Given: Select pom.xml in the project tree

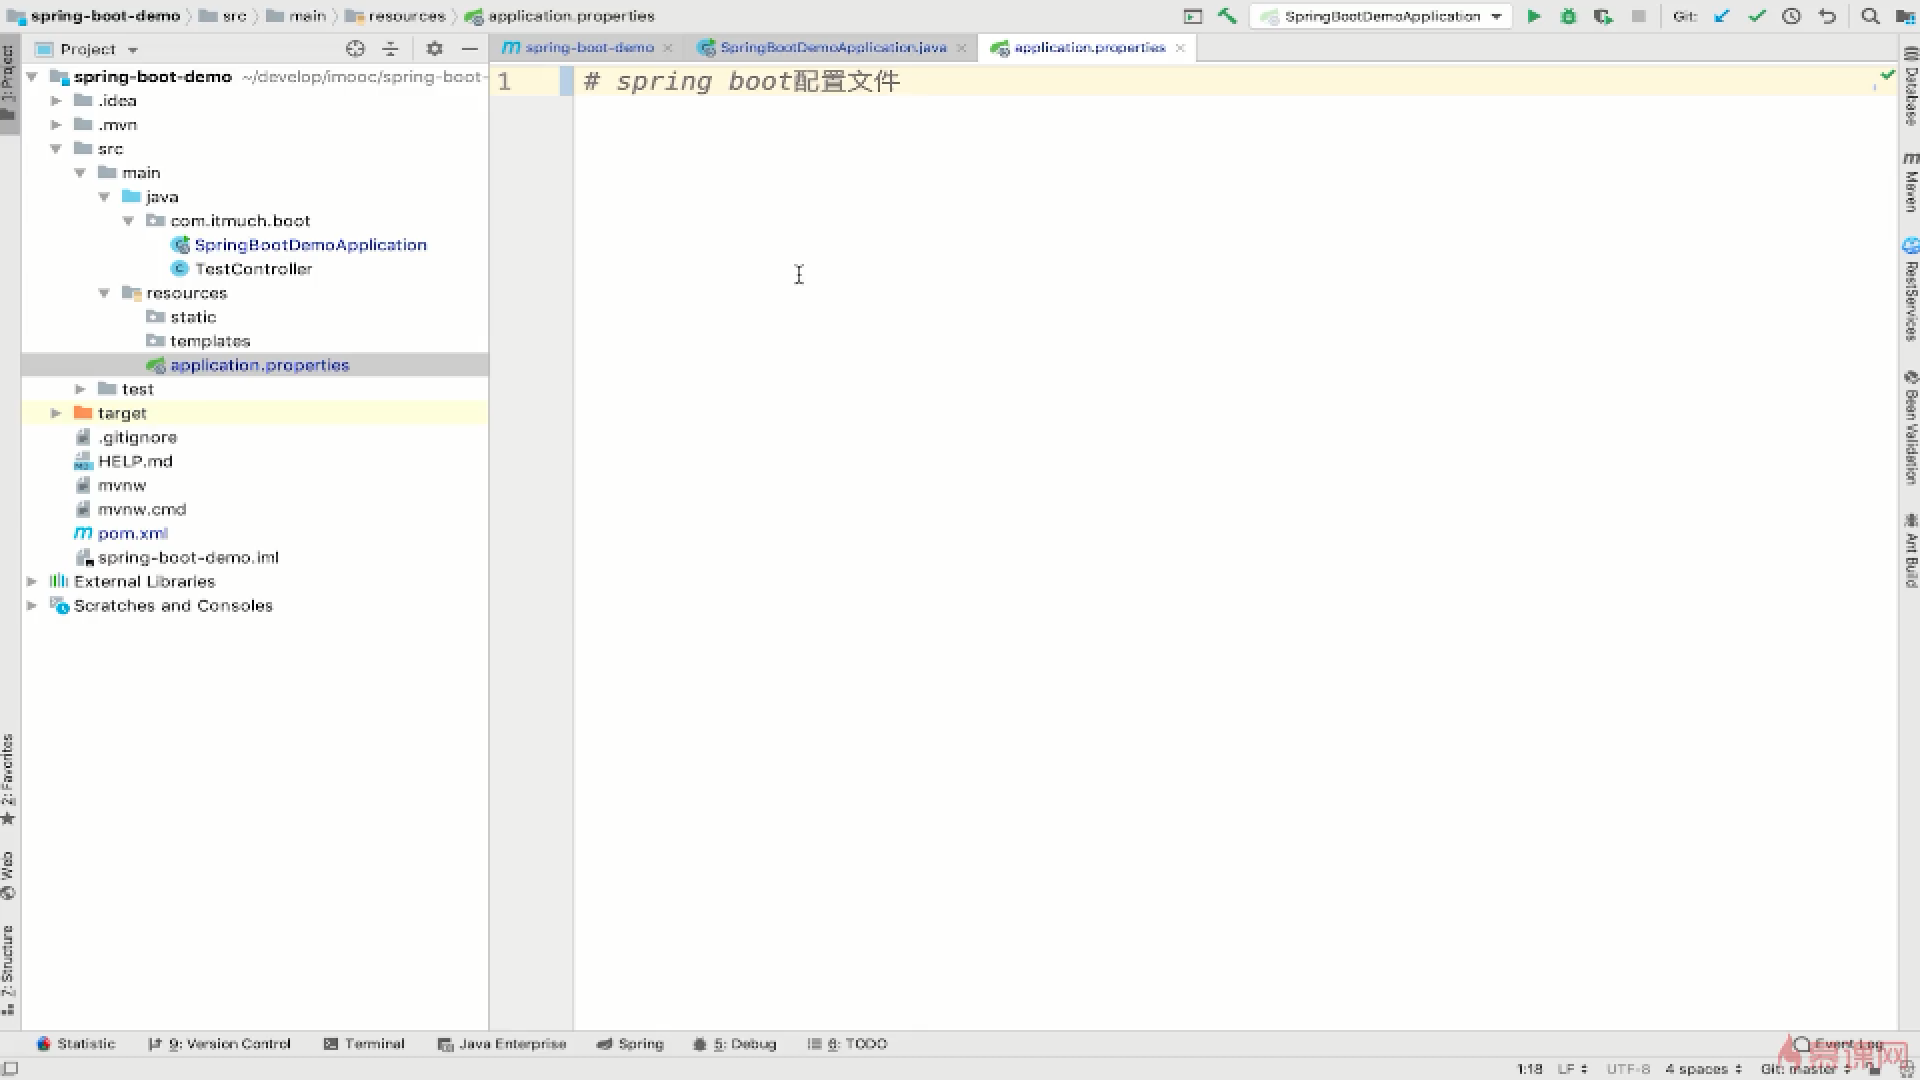Looking at the screenshot, I should 132,533.
